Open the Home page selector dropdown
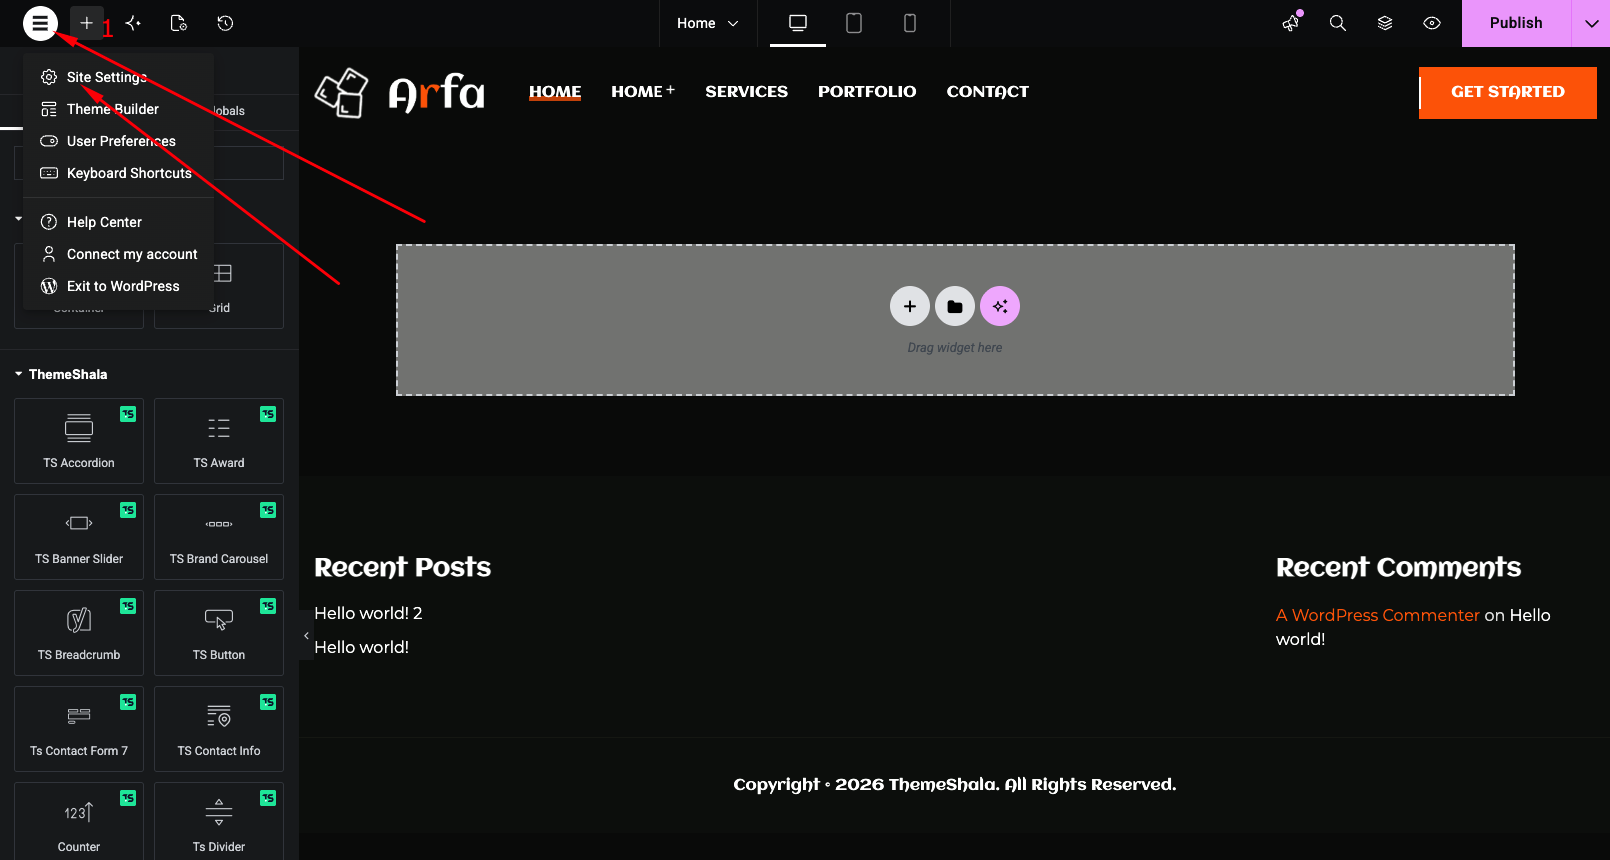This screenshot has width=1610, height=860. [x=708, y=23]
